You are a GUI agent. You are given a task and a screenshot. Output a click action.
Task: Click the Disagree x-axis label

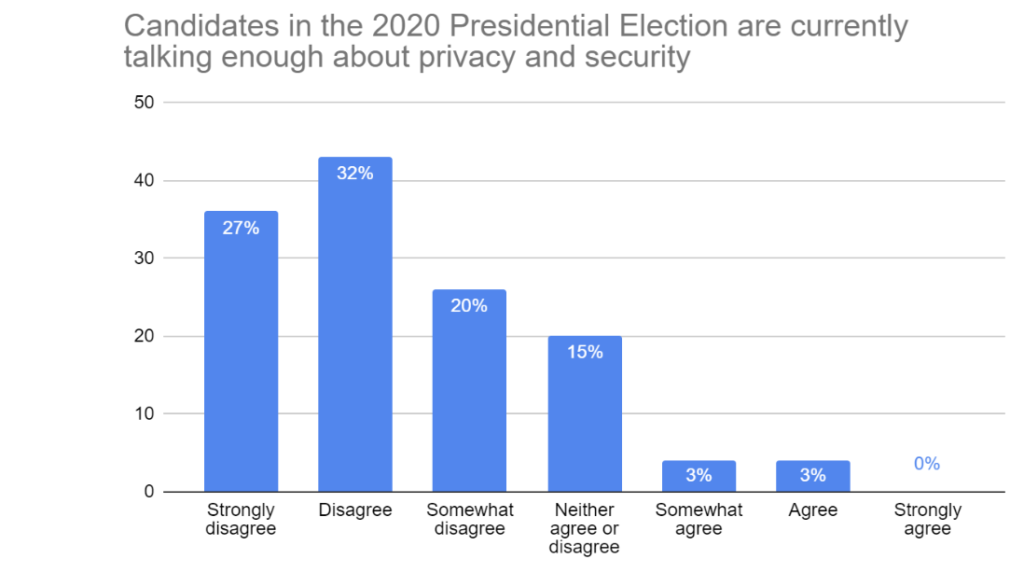tap(355, 510)
